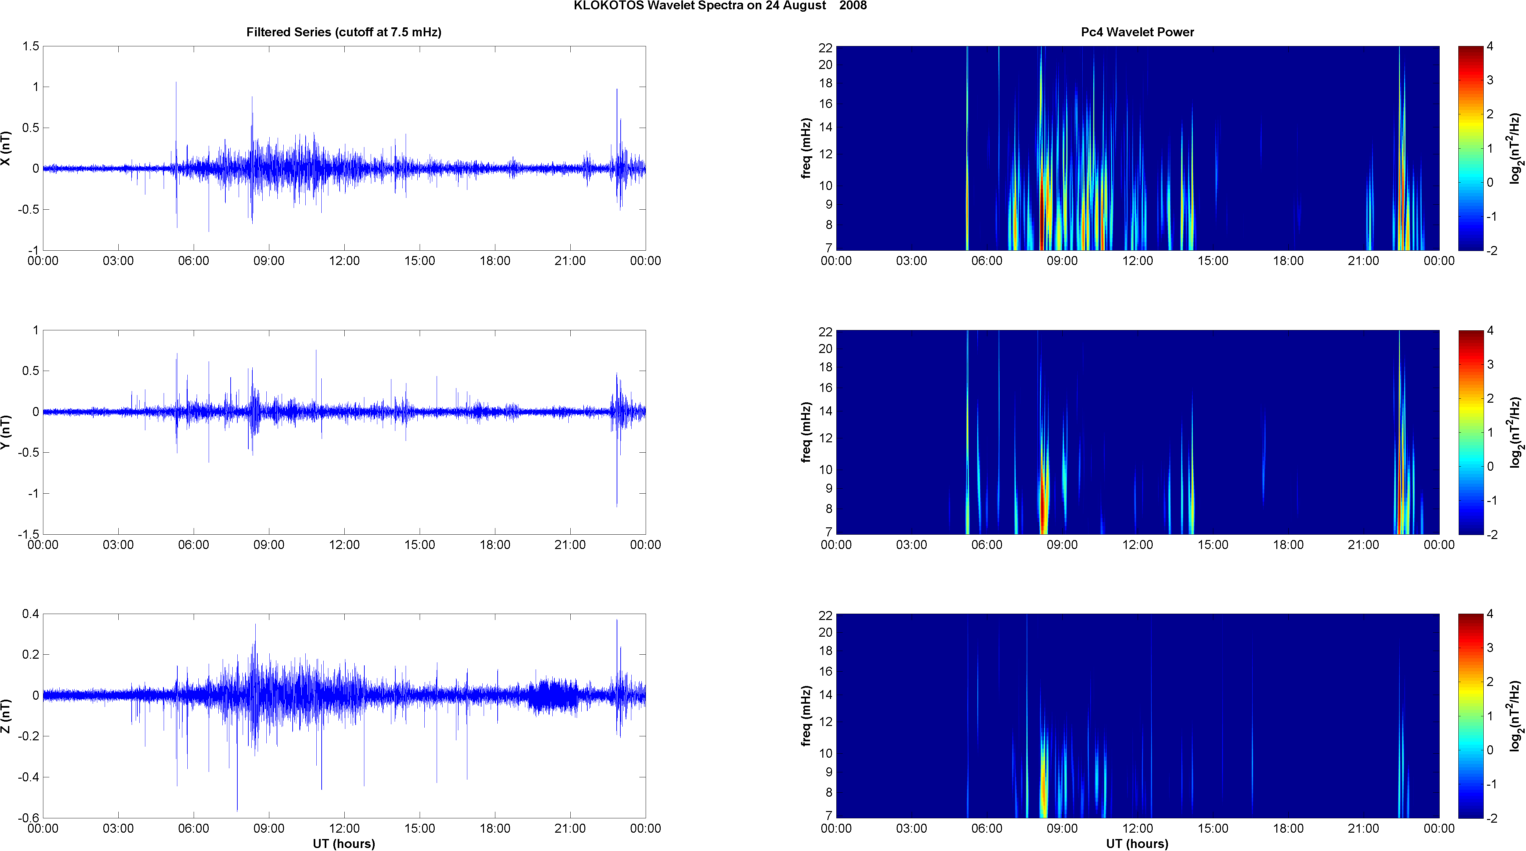Click the X (nT) filtered time series plot

tap(344, 148)
